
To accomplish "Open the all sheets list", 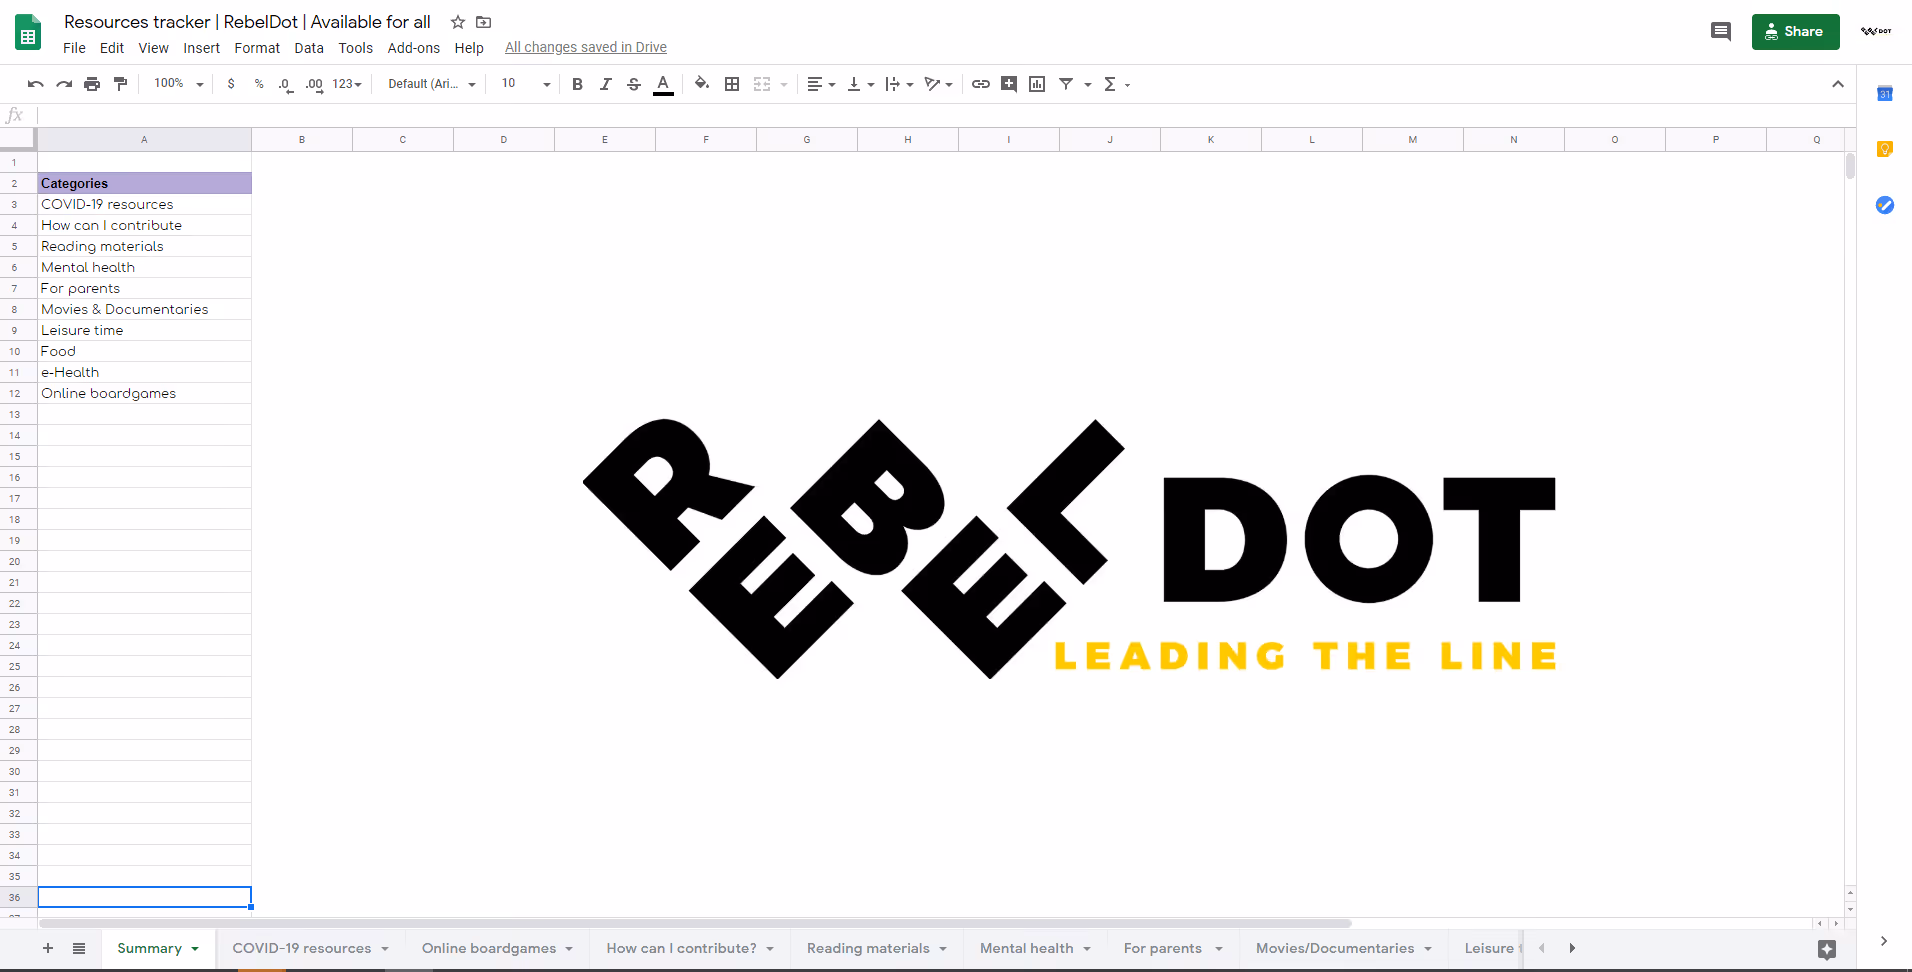I will (x=79, y=948).
